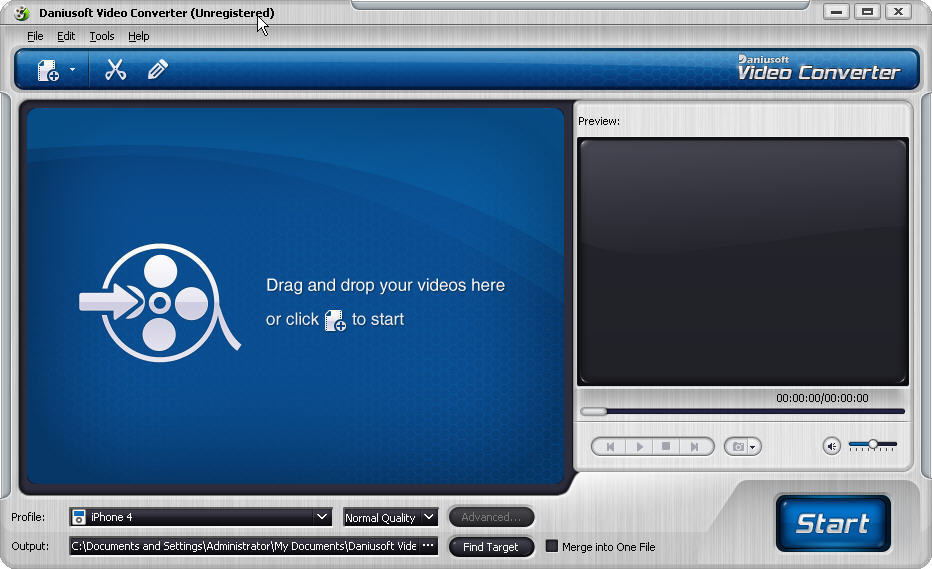Image resolution: width=932 pixels, height=569 pixels.
Task: Open the File menu
Action: 35,36
